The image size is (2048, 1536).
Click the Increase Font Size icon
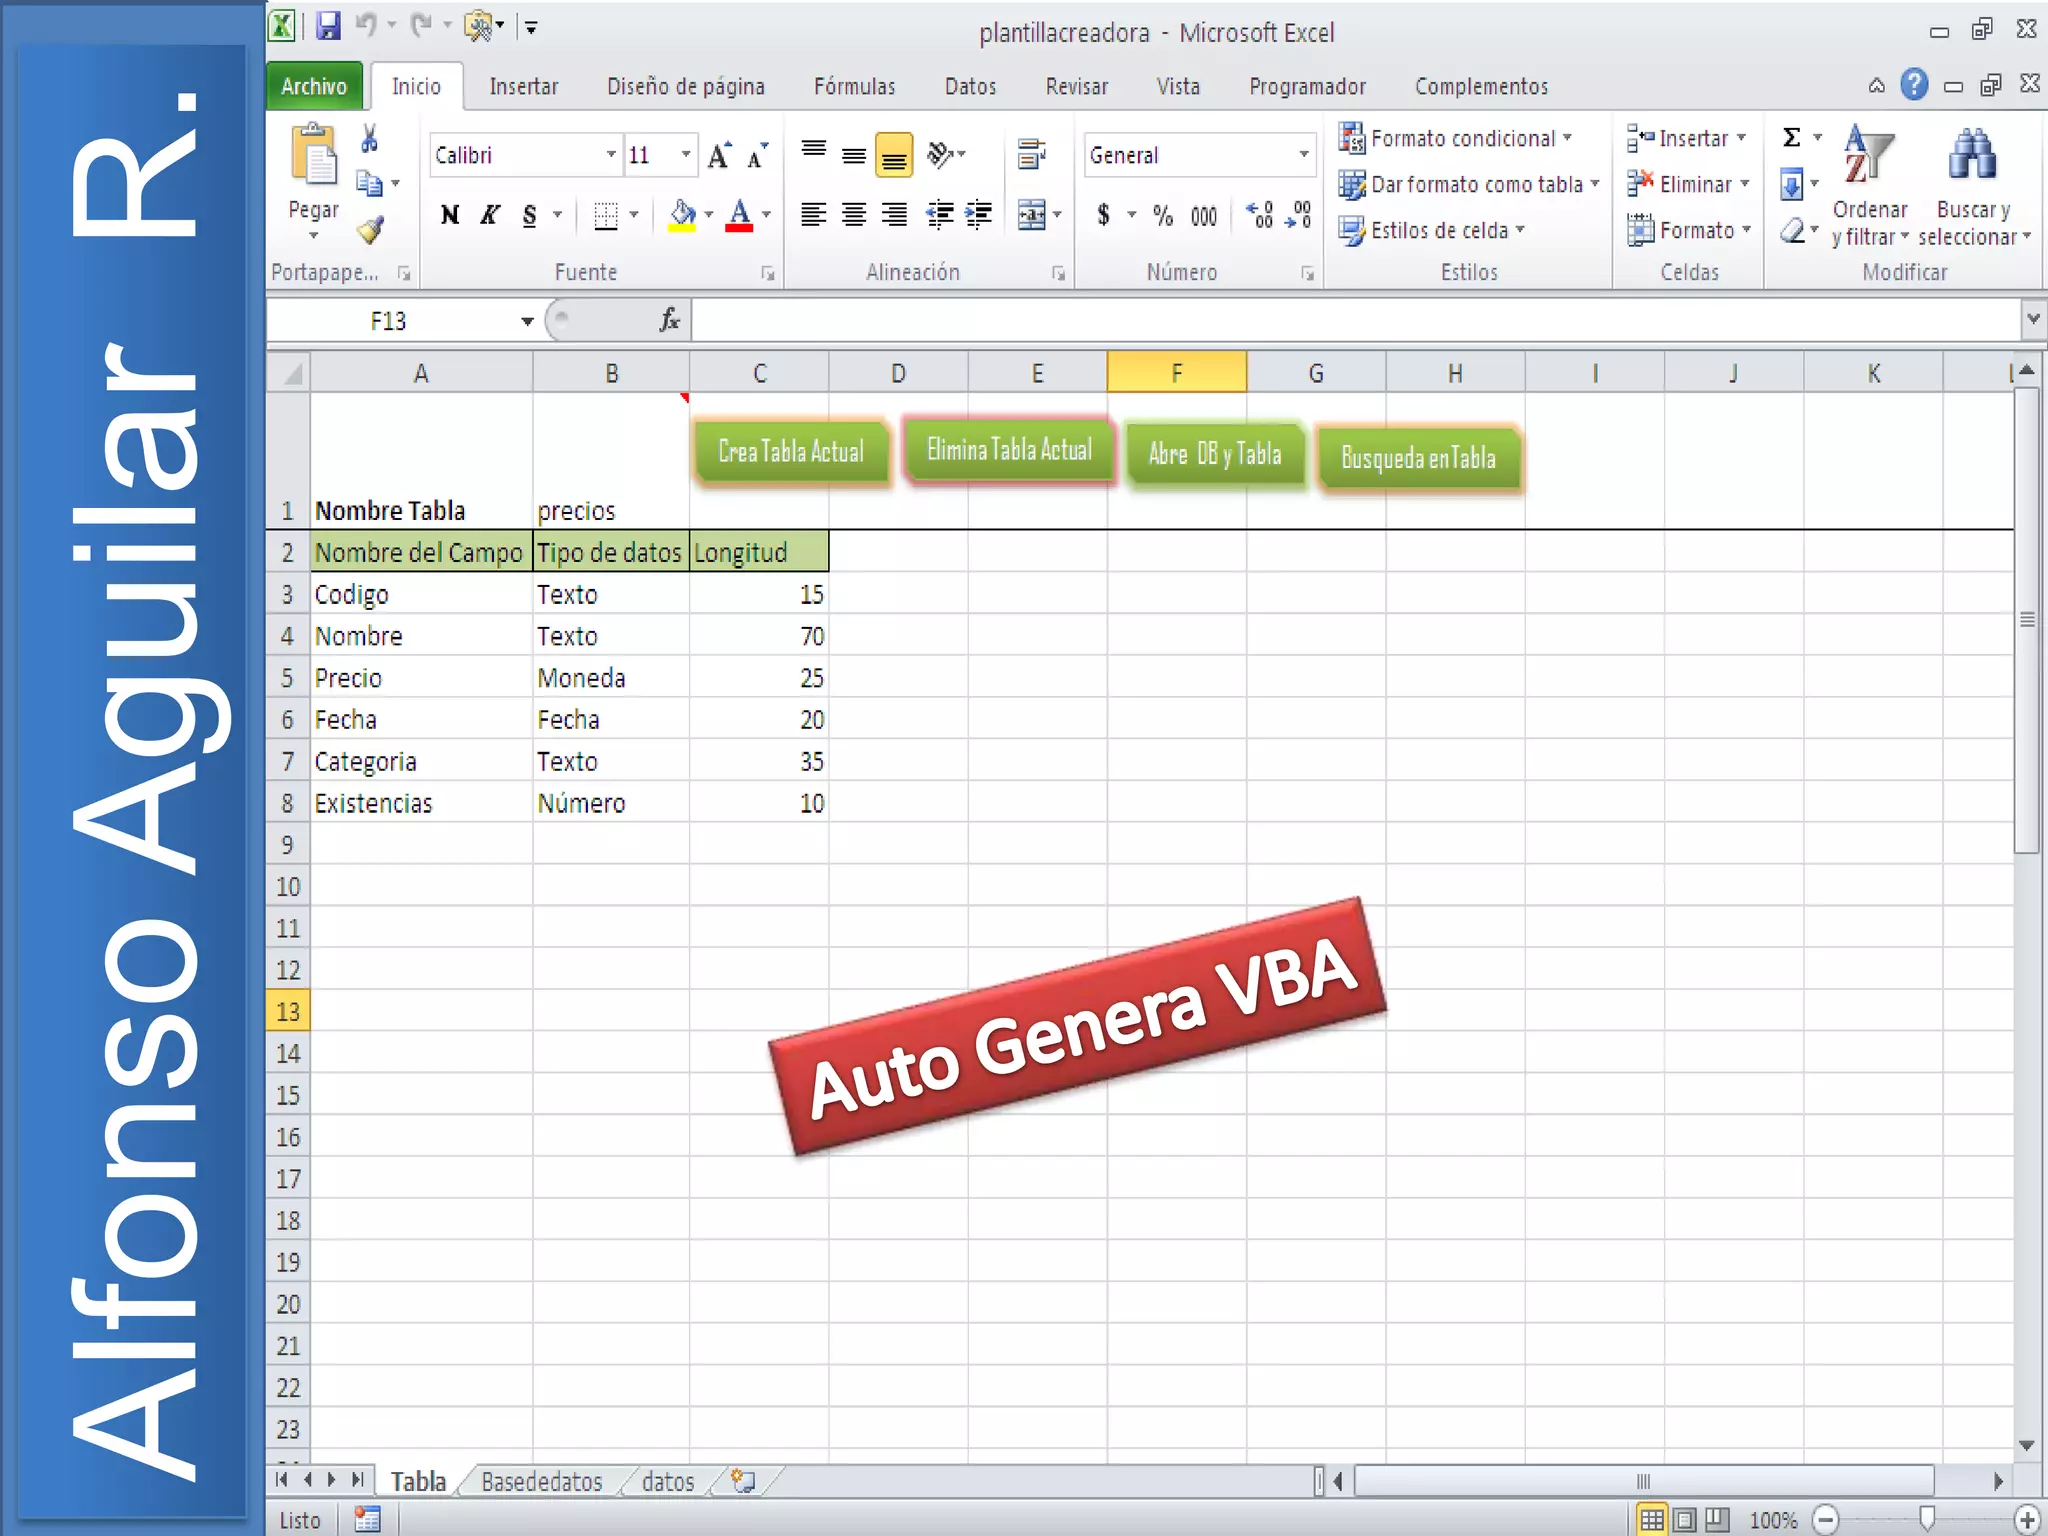tap(719, 156)
